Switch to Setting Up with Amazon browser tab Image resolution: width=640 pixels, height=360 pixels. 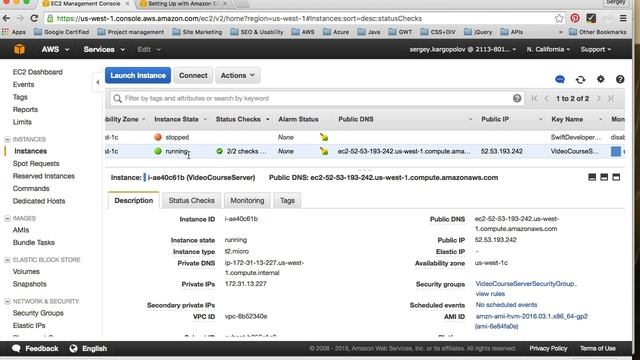coord(183,4)
